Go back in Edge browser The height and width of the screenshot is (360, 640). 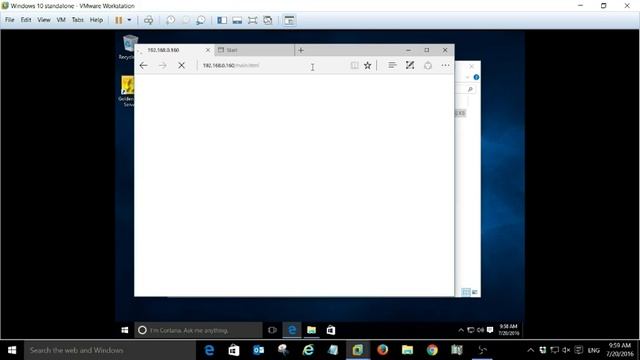144,65
